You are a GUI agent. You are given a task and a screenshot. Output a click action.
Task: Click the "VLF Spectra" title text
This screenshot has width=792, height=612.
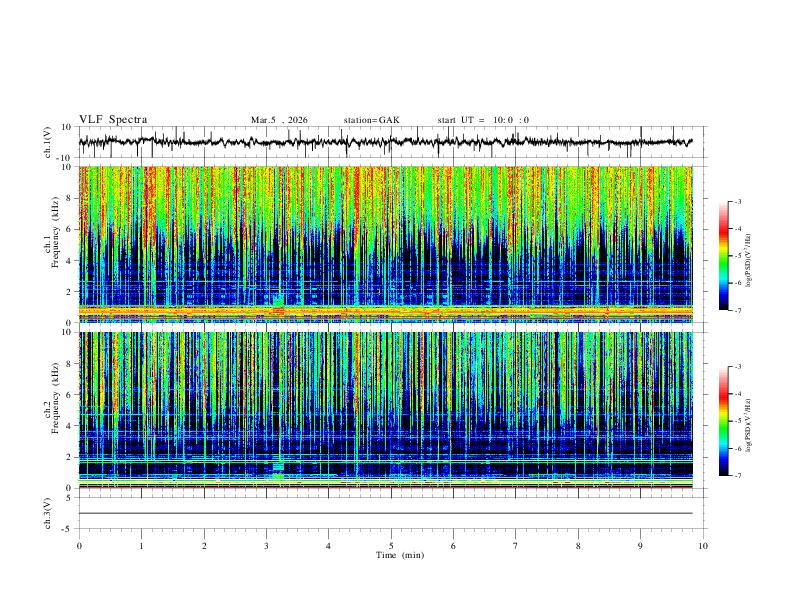113,120
